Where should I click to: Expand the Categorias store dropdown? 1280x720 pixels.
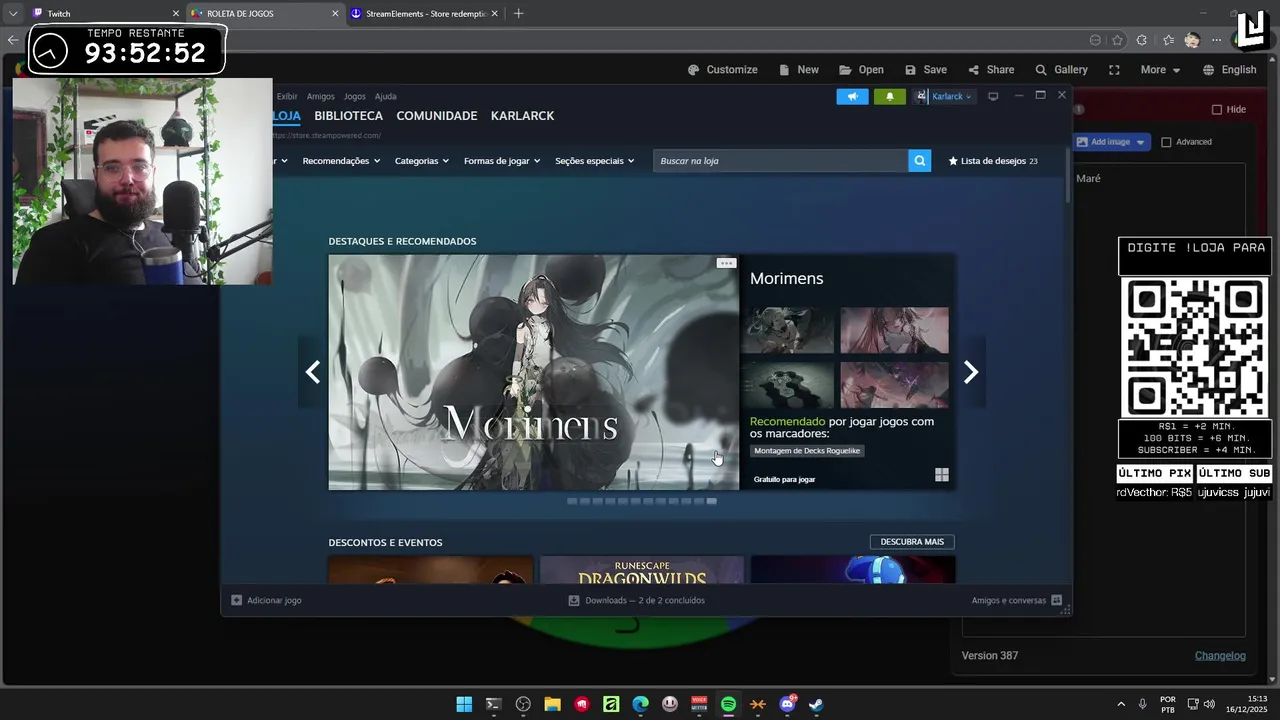[x=422, y=161]
